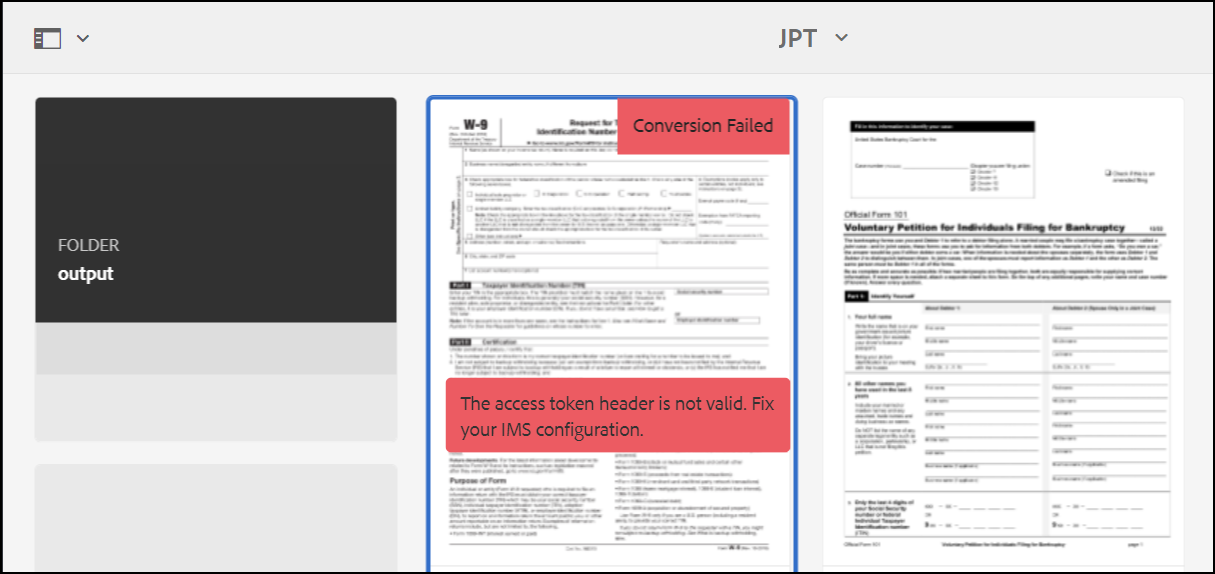Open the chevron dropdown beside JPT
The image size is (1215, 574).
841,38
